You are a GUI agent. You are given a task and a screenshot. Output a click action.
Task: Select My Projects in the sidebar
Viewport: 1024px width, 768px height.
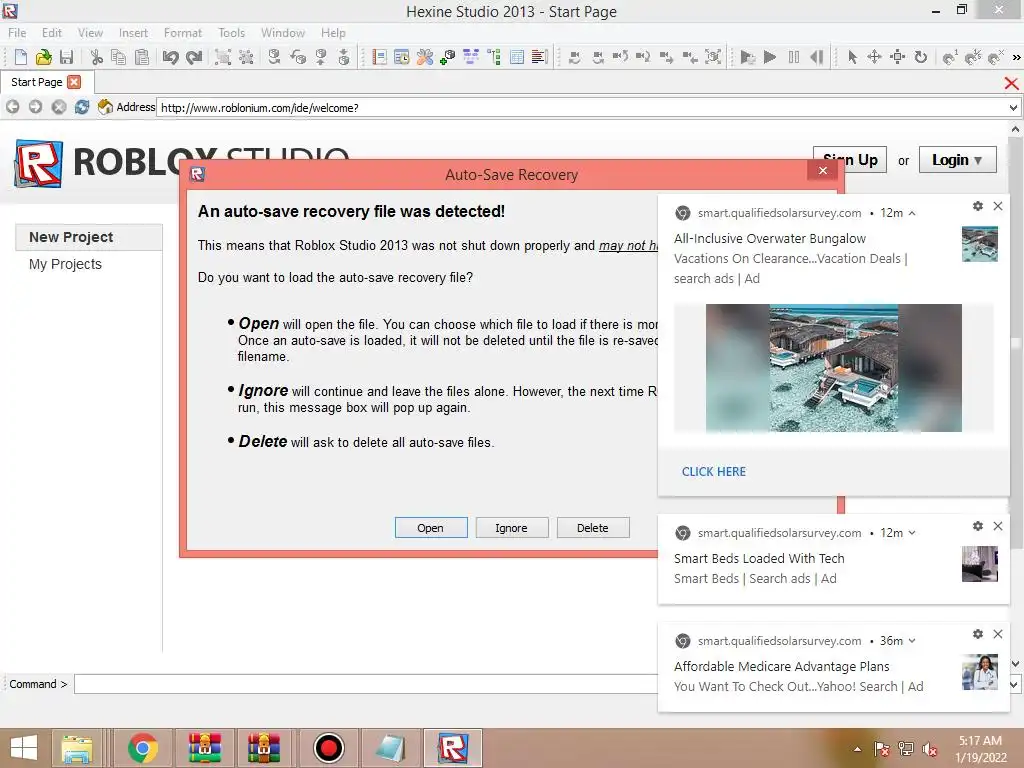point(65,264)
